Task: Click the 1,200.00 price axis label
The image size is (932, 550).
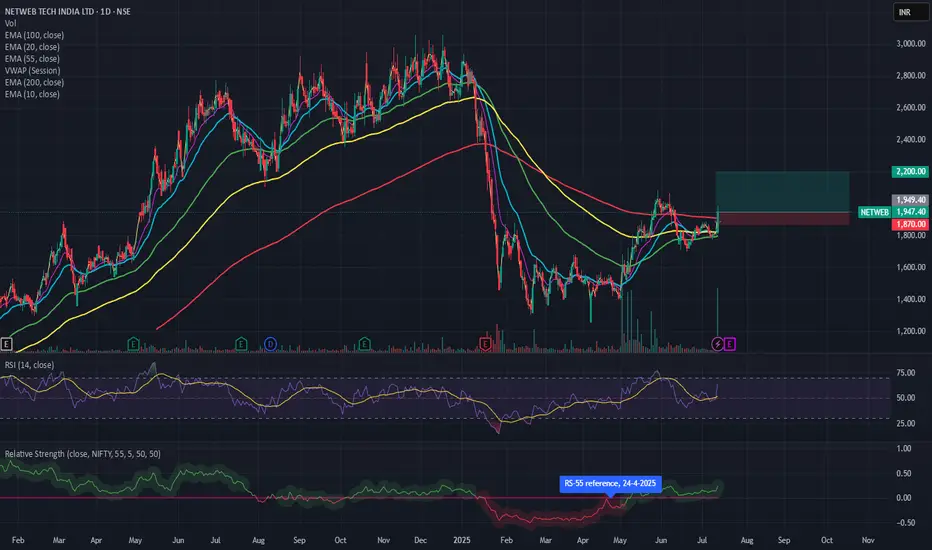Action: click(x=911, y=331)
